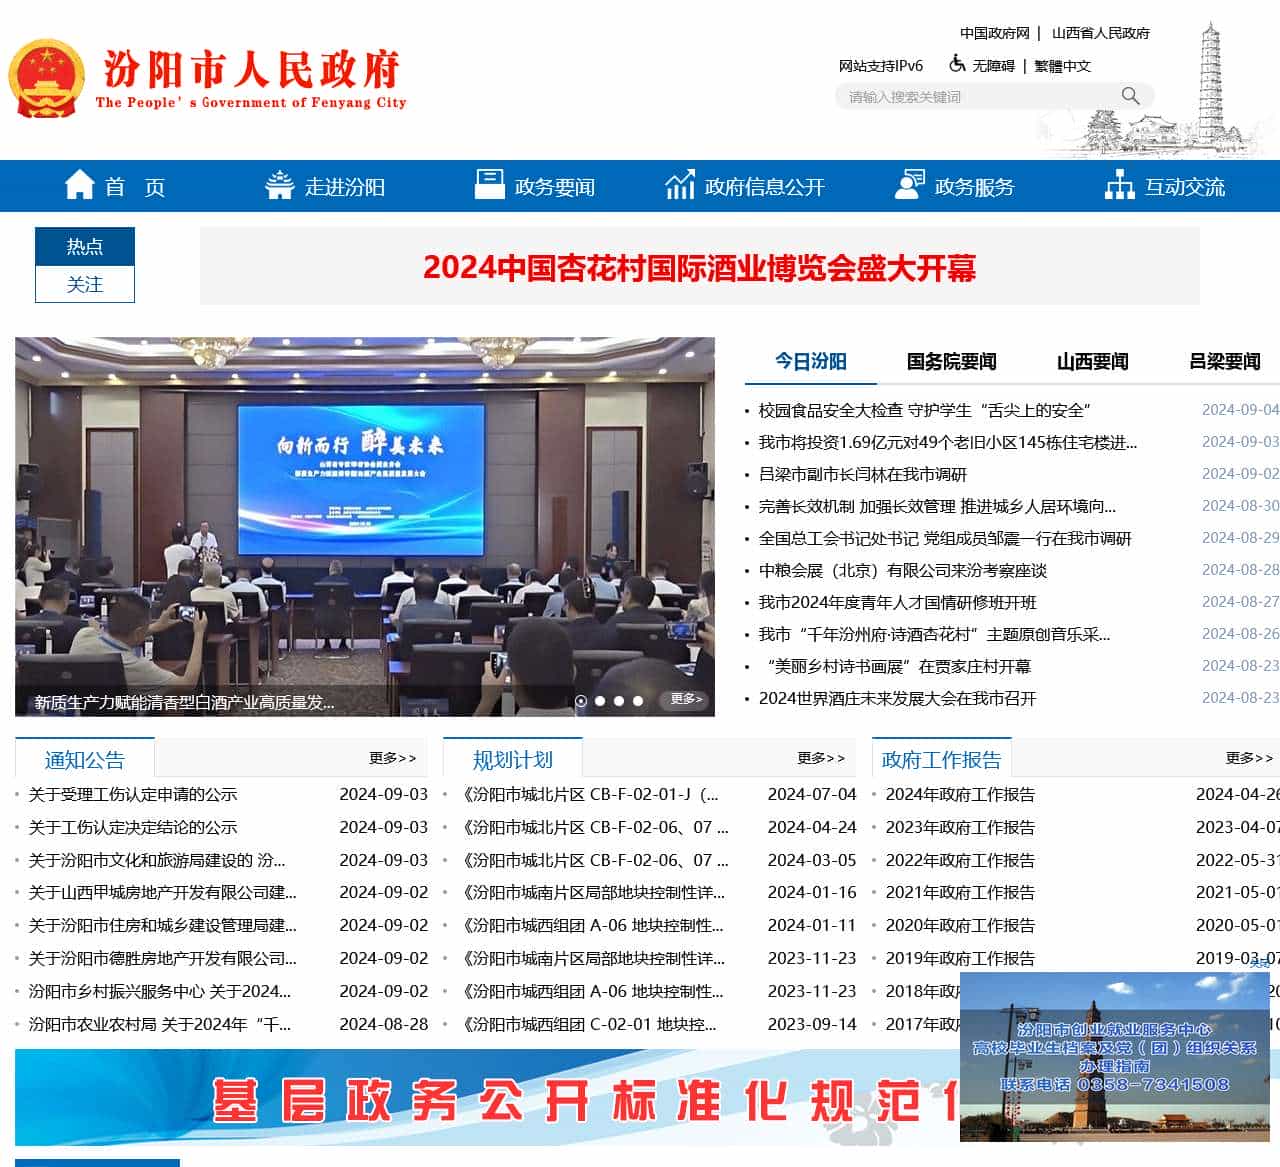Expand 通知公告 with its 更多>> link

click(392, 758)
